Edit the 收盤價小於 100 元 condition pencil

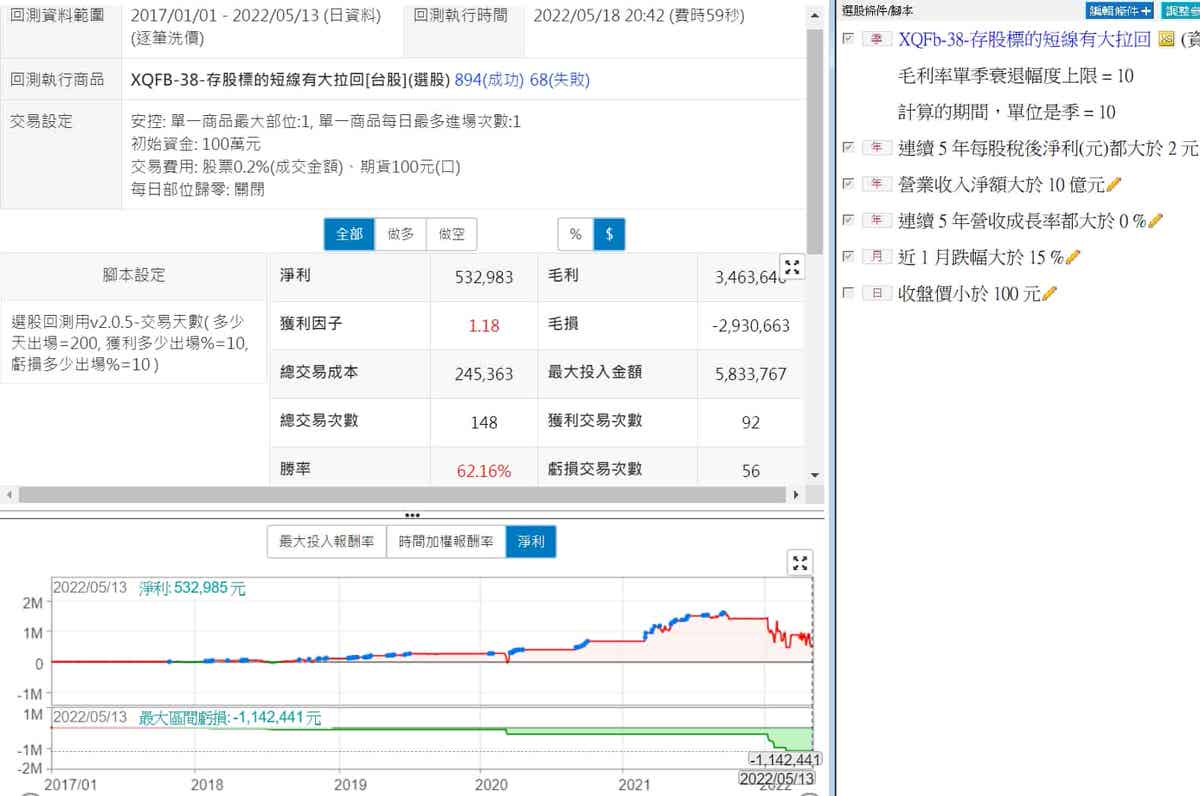point(1051,294)
